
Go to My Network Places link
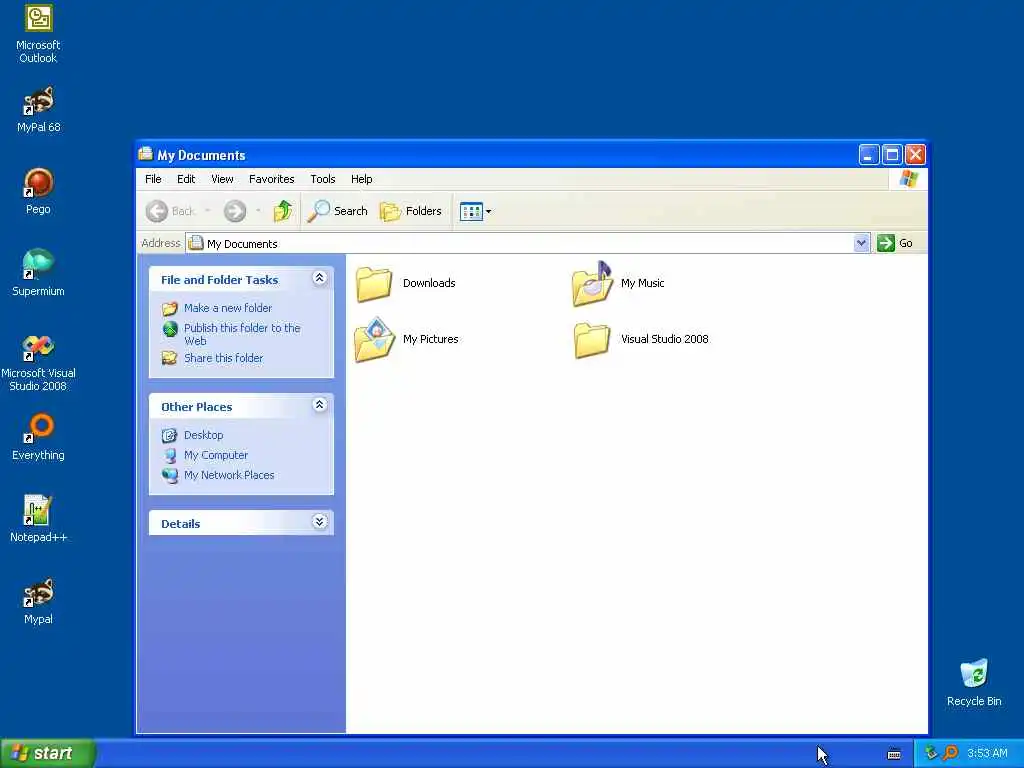click(x=229, y=475)
